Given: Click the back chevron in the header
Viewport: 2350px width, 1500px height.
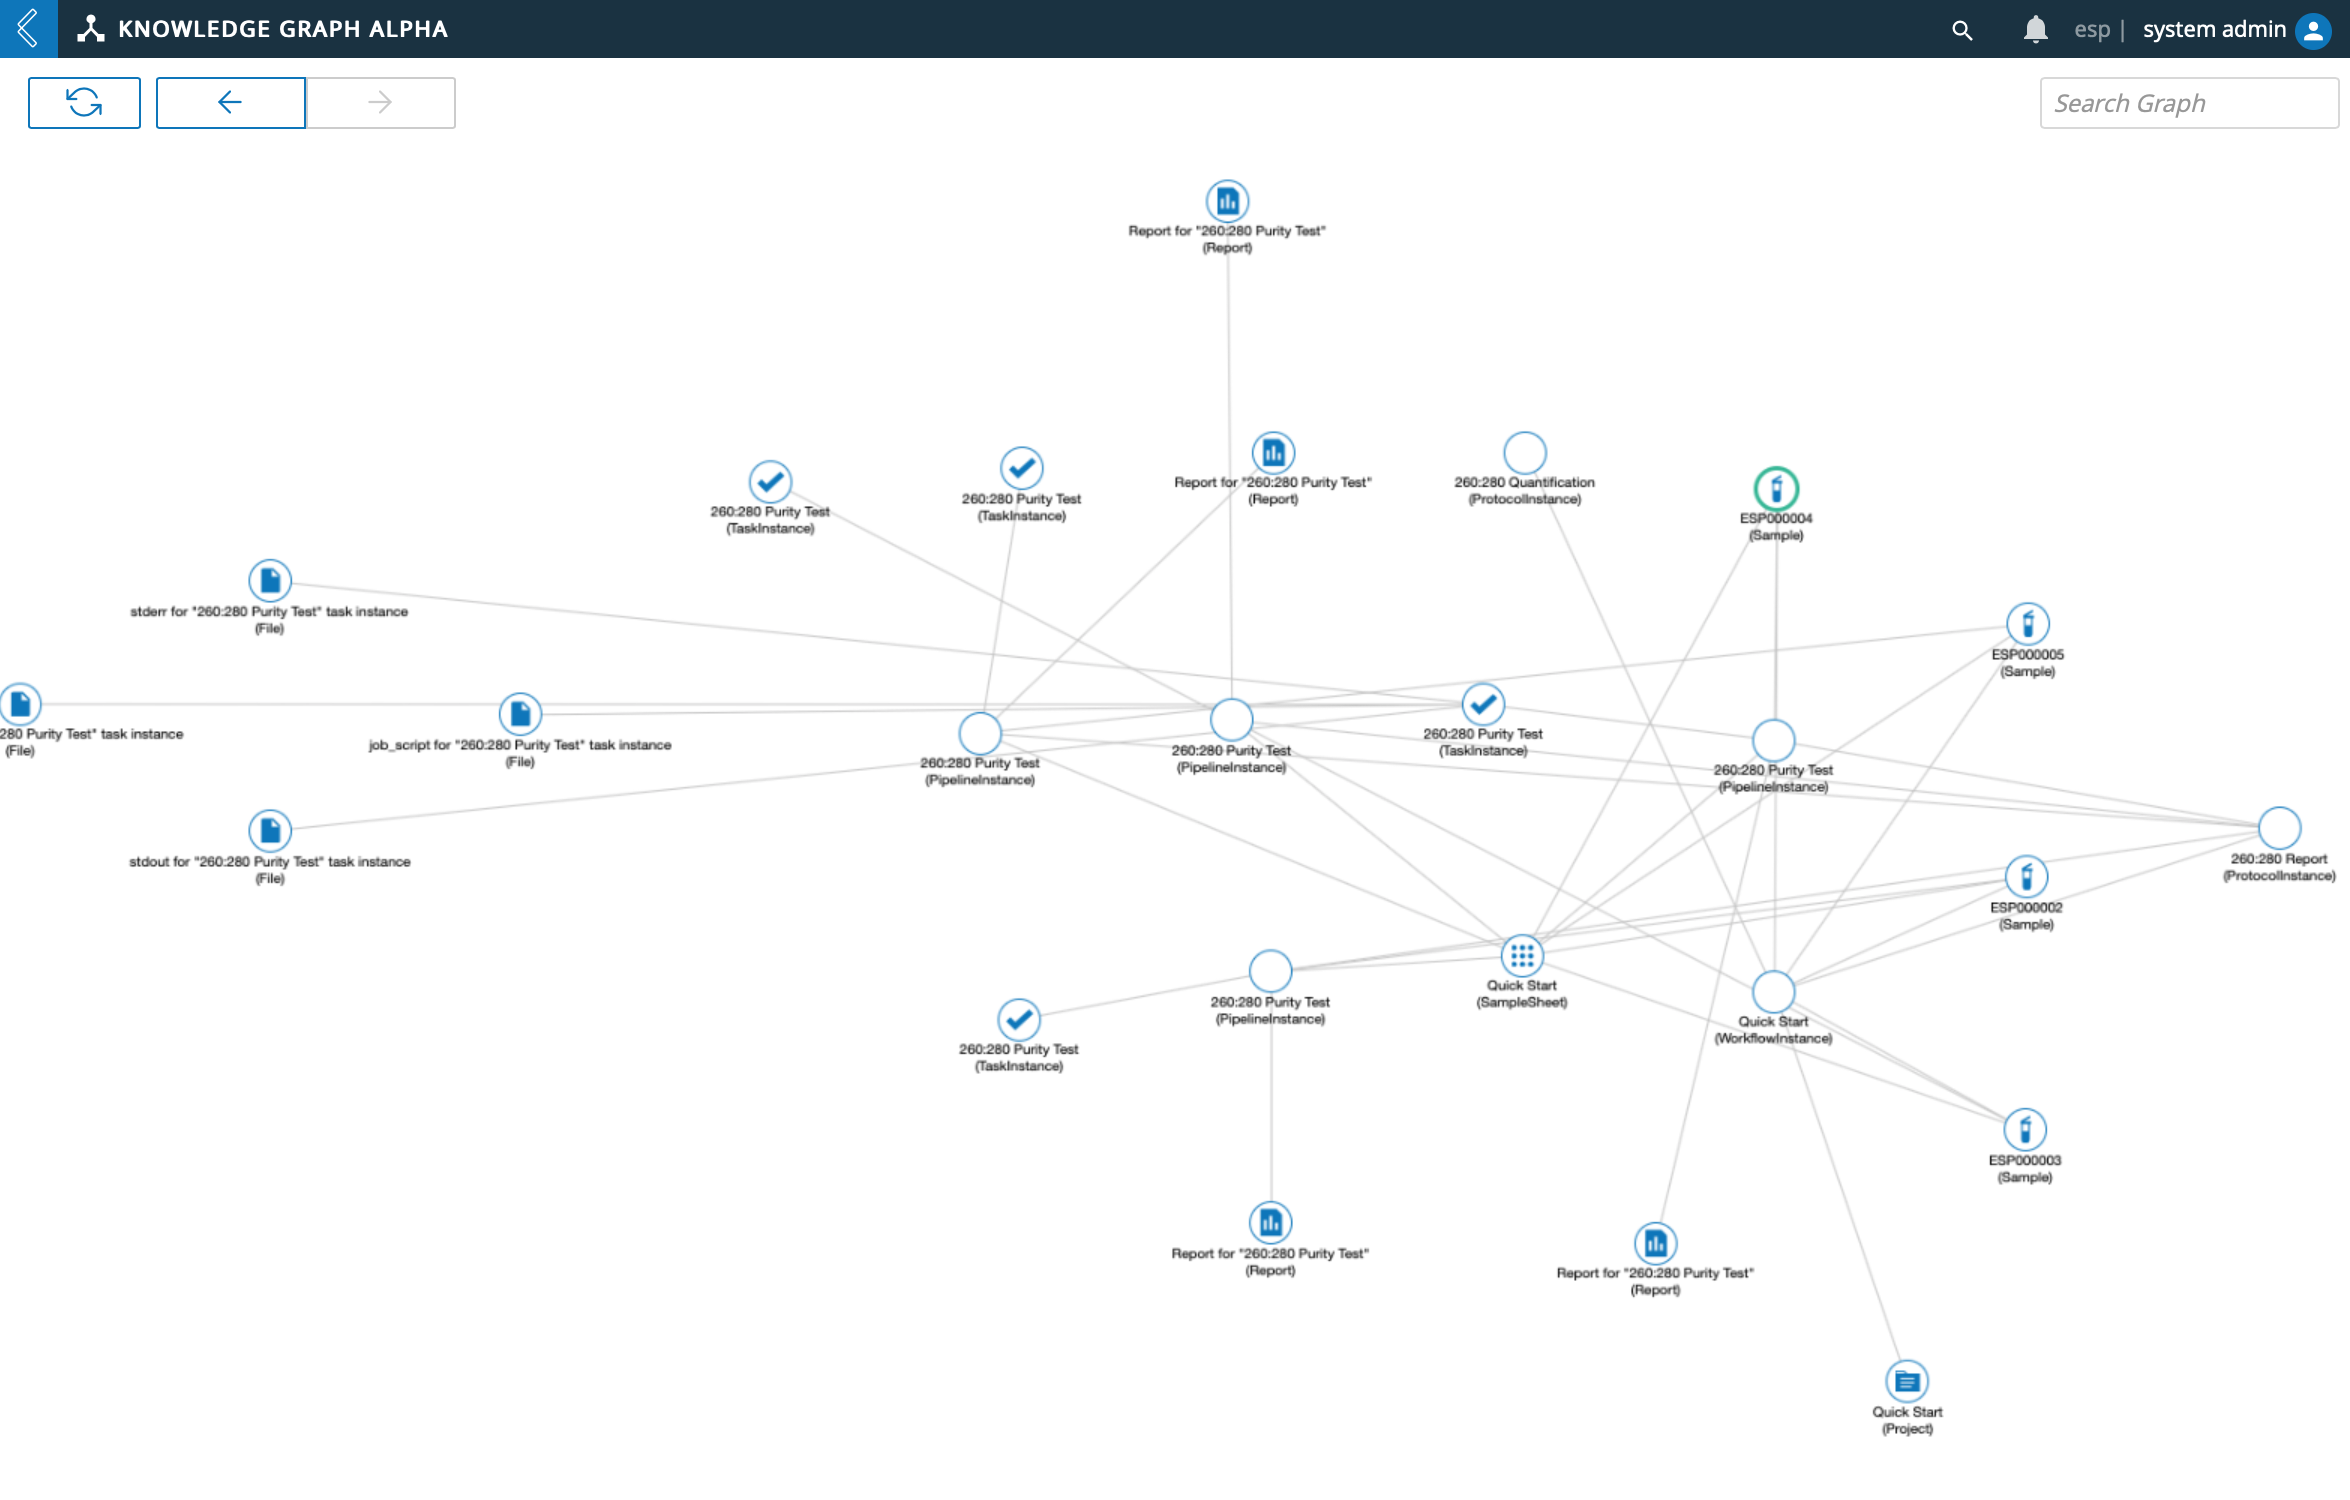Looking at the screenshot, I should click(28, 28).
